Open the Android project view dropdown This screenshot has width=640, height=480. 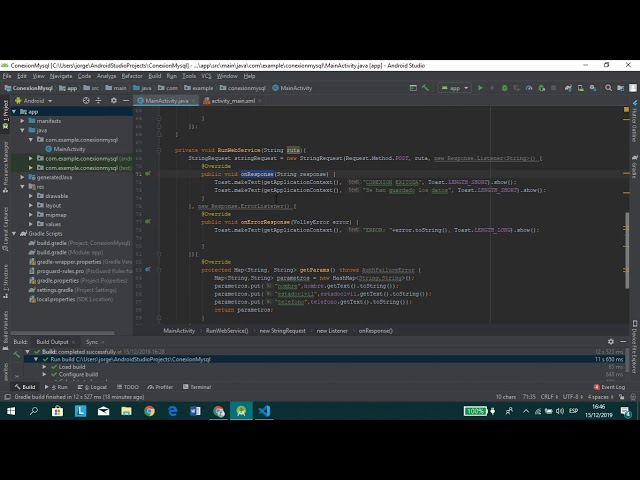[34, 100]
